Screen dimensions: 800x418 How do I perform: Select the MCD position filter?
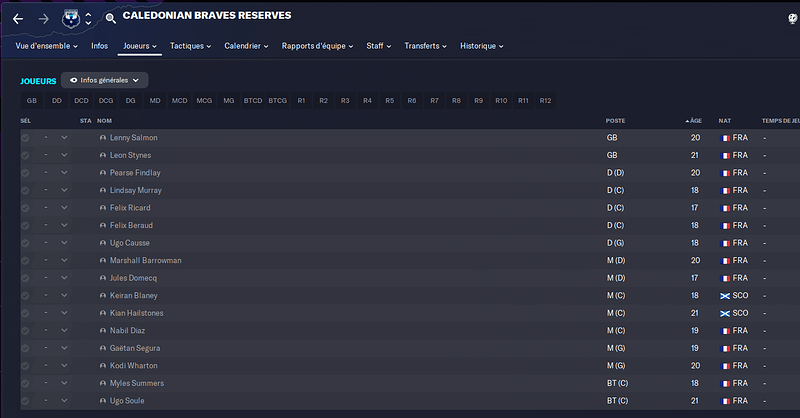pos(180,101)
